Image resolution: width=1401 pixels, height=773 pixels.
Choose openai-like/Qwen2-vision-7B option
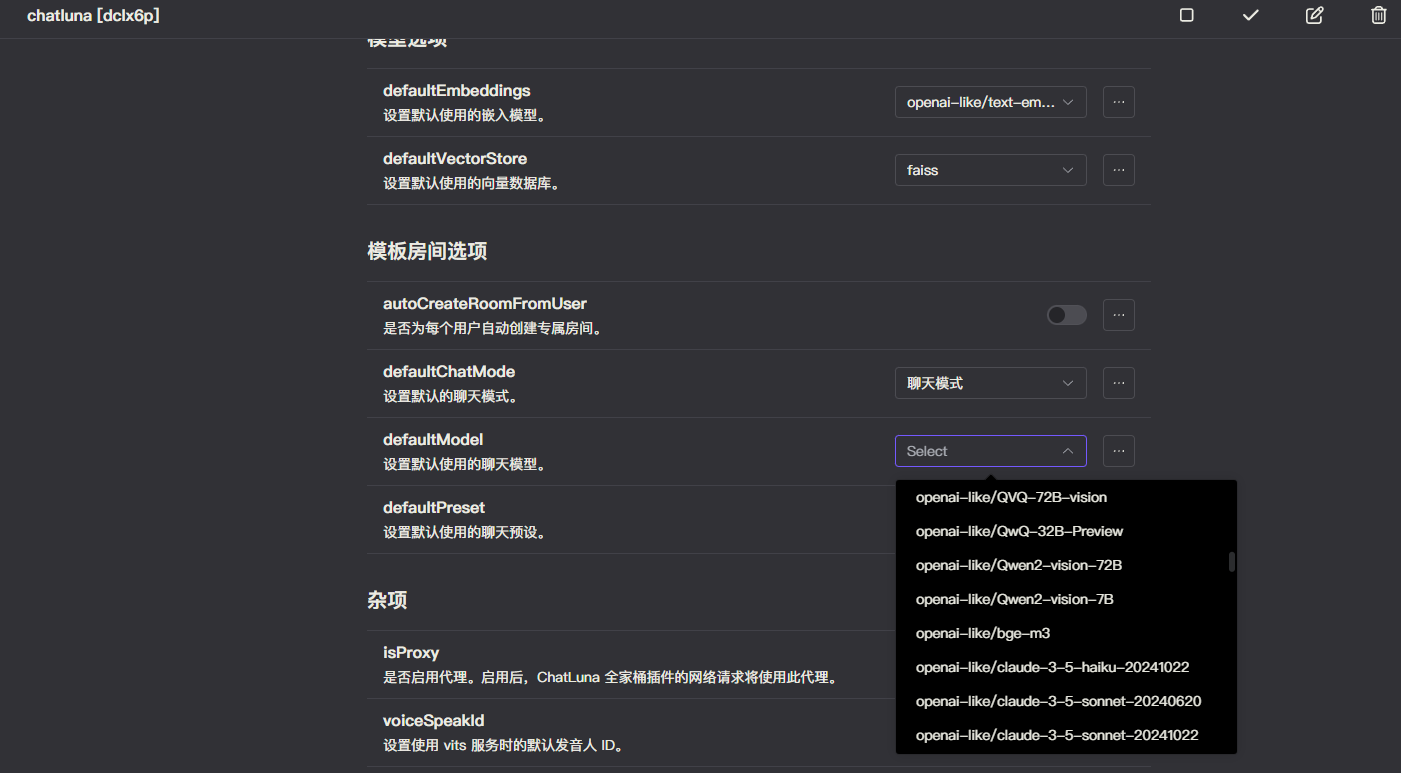1014,599
